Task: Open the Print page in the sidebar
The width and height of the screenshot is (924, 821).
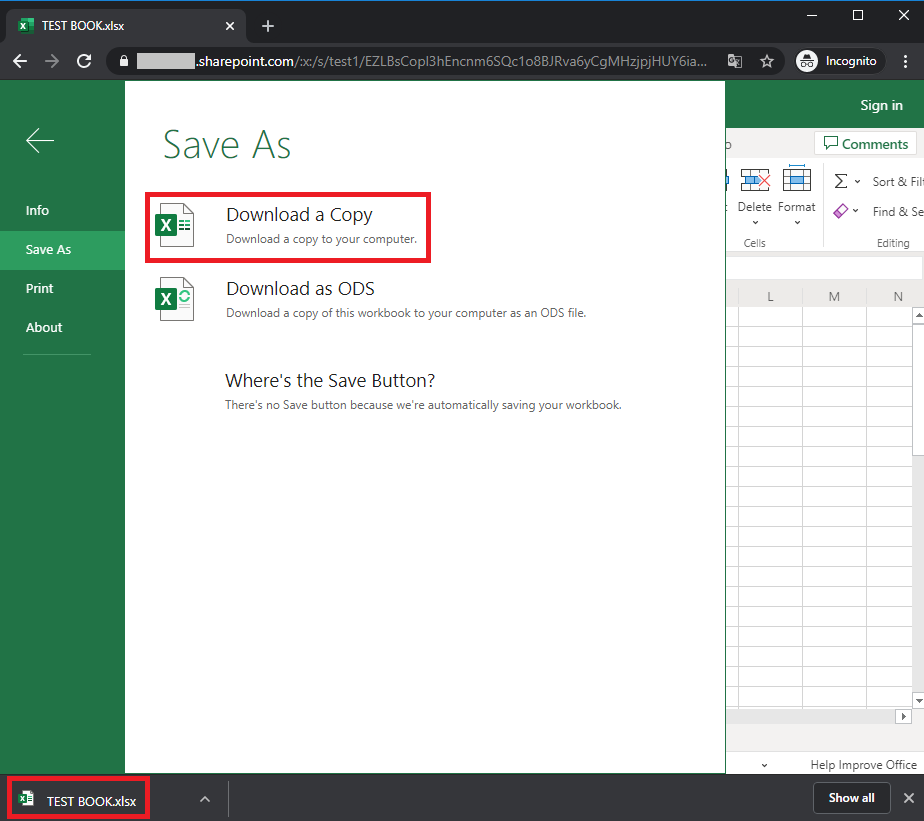Action: [x=39, y=289]
